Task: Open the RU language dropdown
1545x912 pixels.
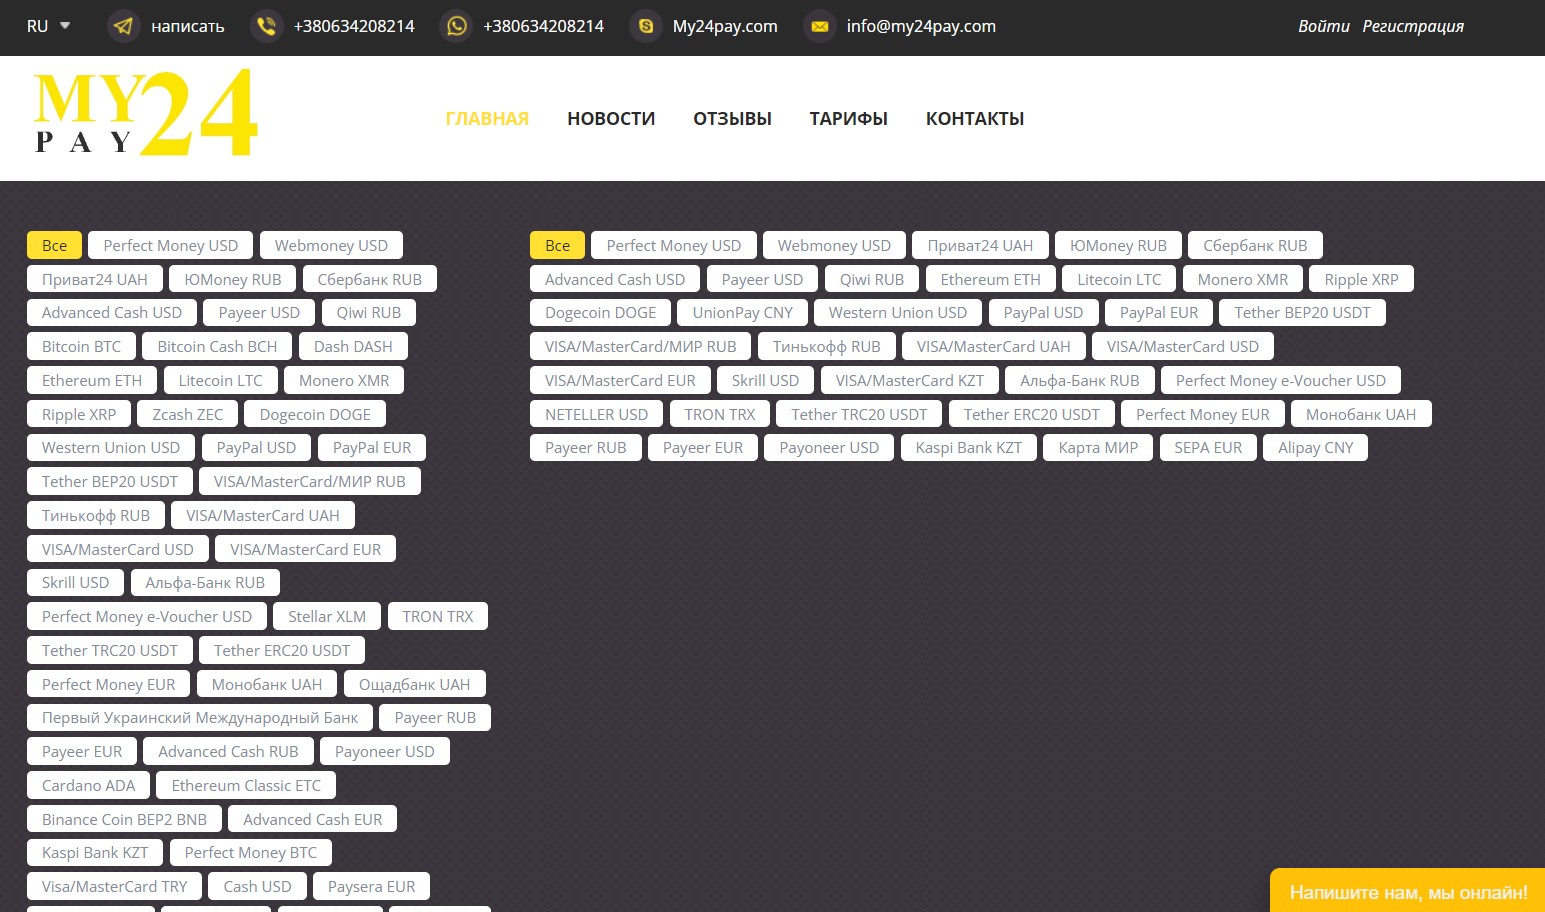Action: (x=48, y=26)
